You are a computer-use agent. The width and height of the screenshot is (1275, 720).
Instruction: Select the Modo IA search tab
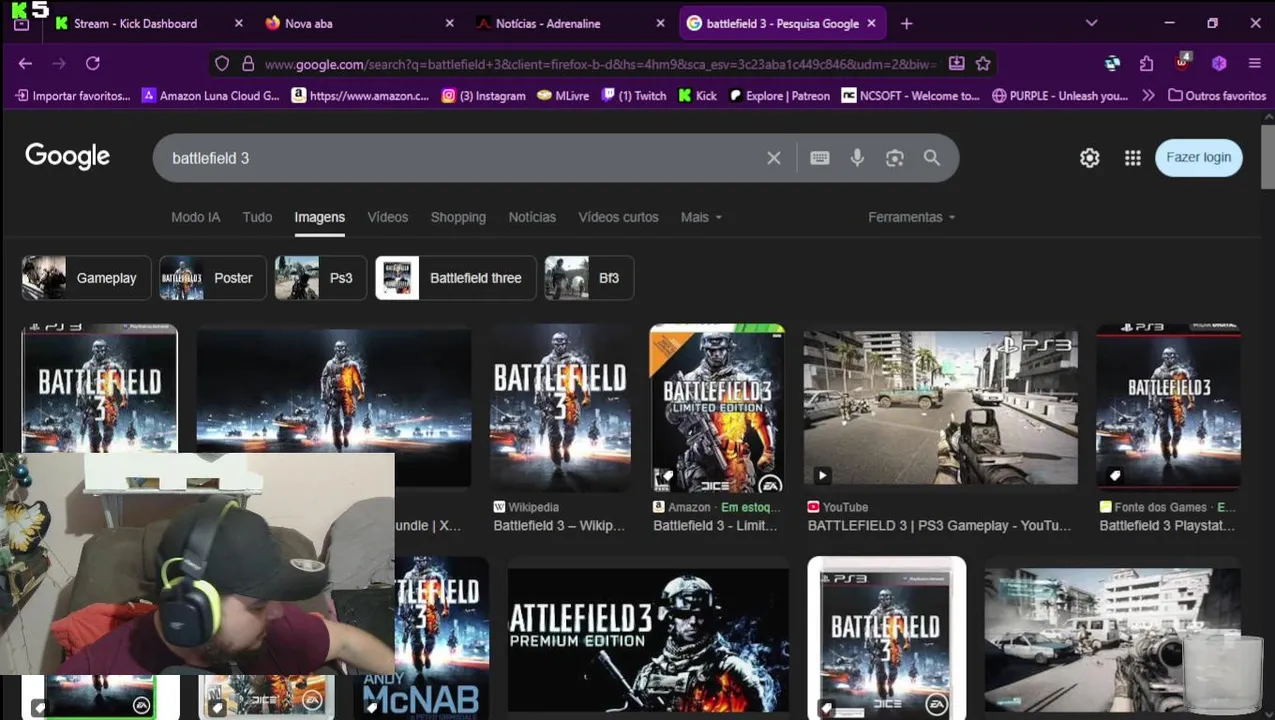pos(195,217)
